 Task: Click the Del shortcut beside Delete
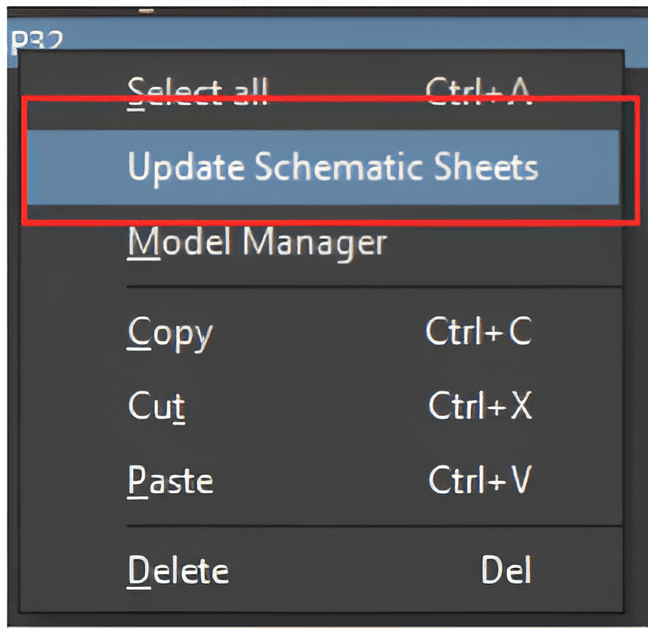point(505,570)
